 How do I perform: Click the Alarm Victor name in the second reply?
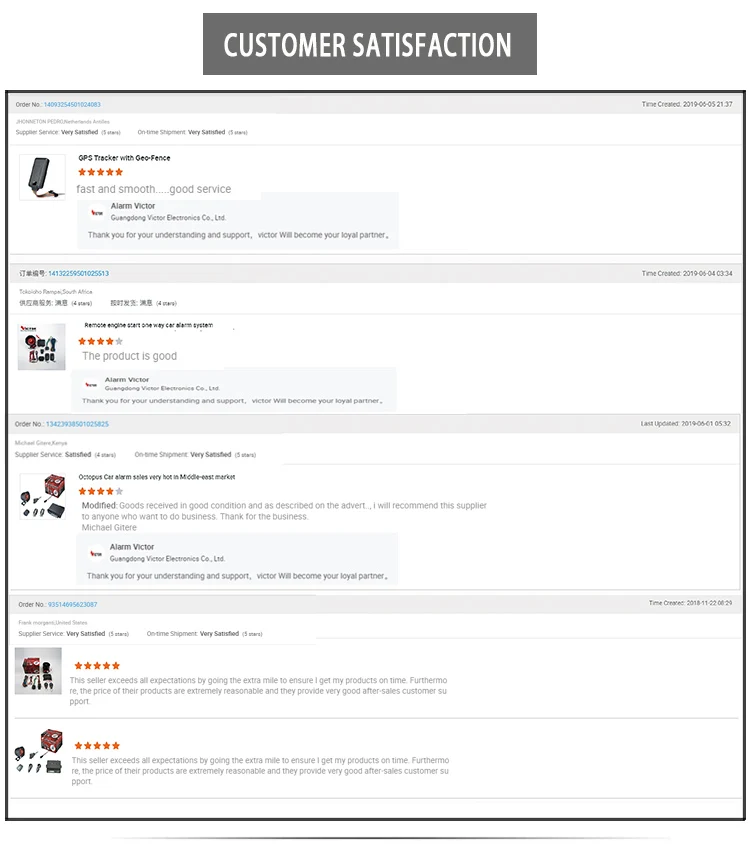(127, 380)
